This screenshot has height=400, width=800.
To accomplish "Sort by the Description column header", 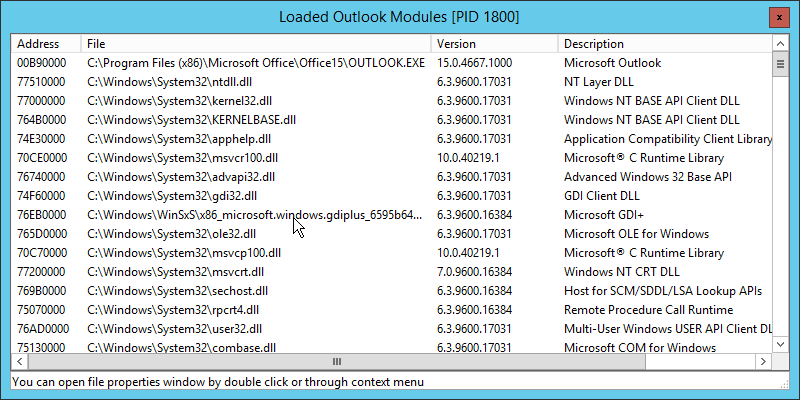I will click(x=665, y=44).
